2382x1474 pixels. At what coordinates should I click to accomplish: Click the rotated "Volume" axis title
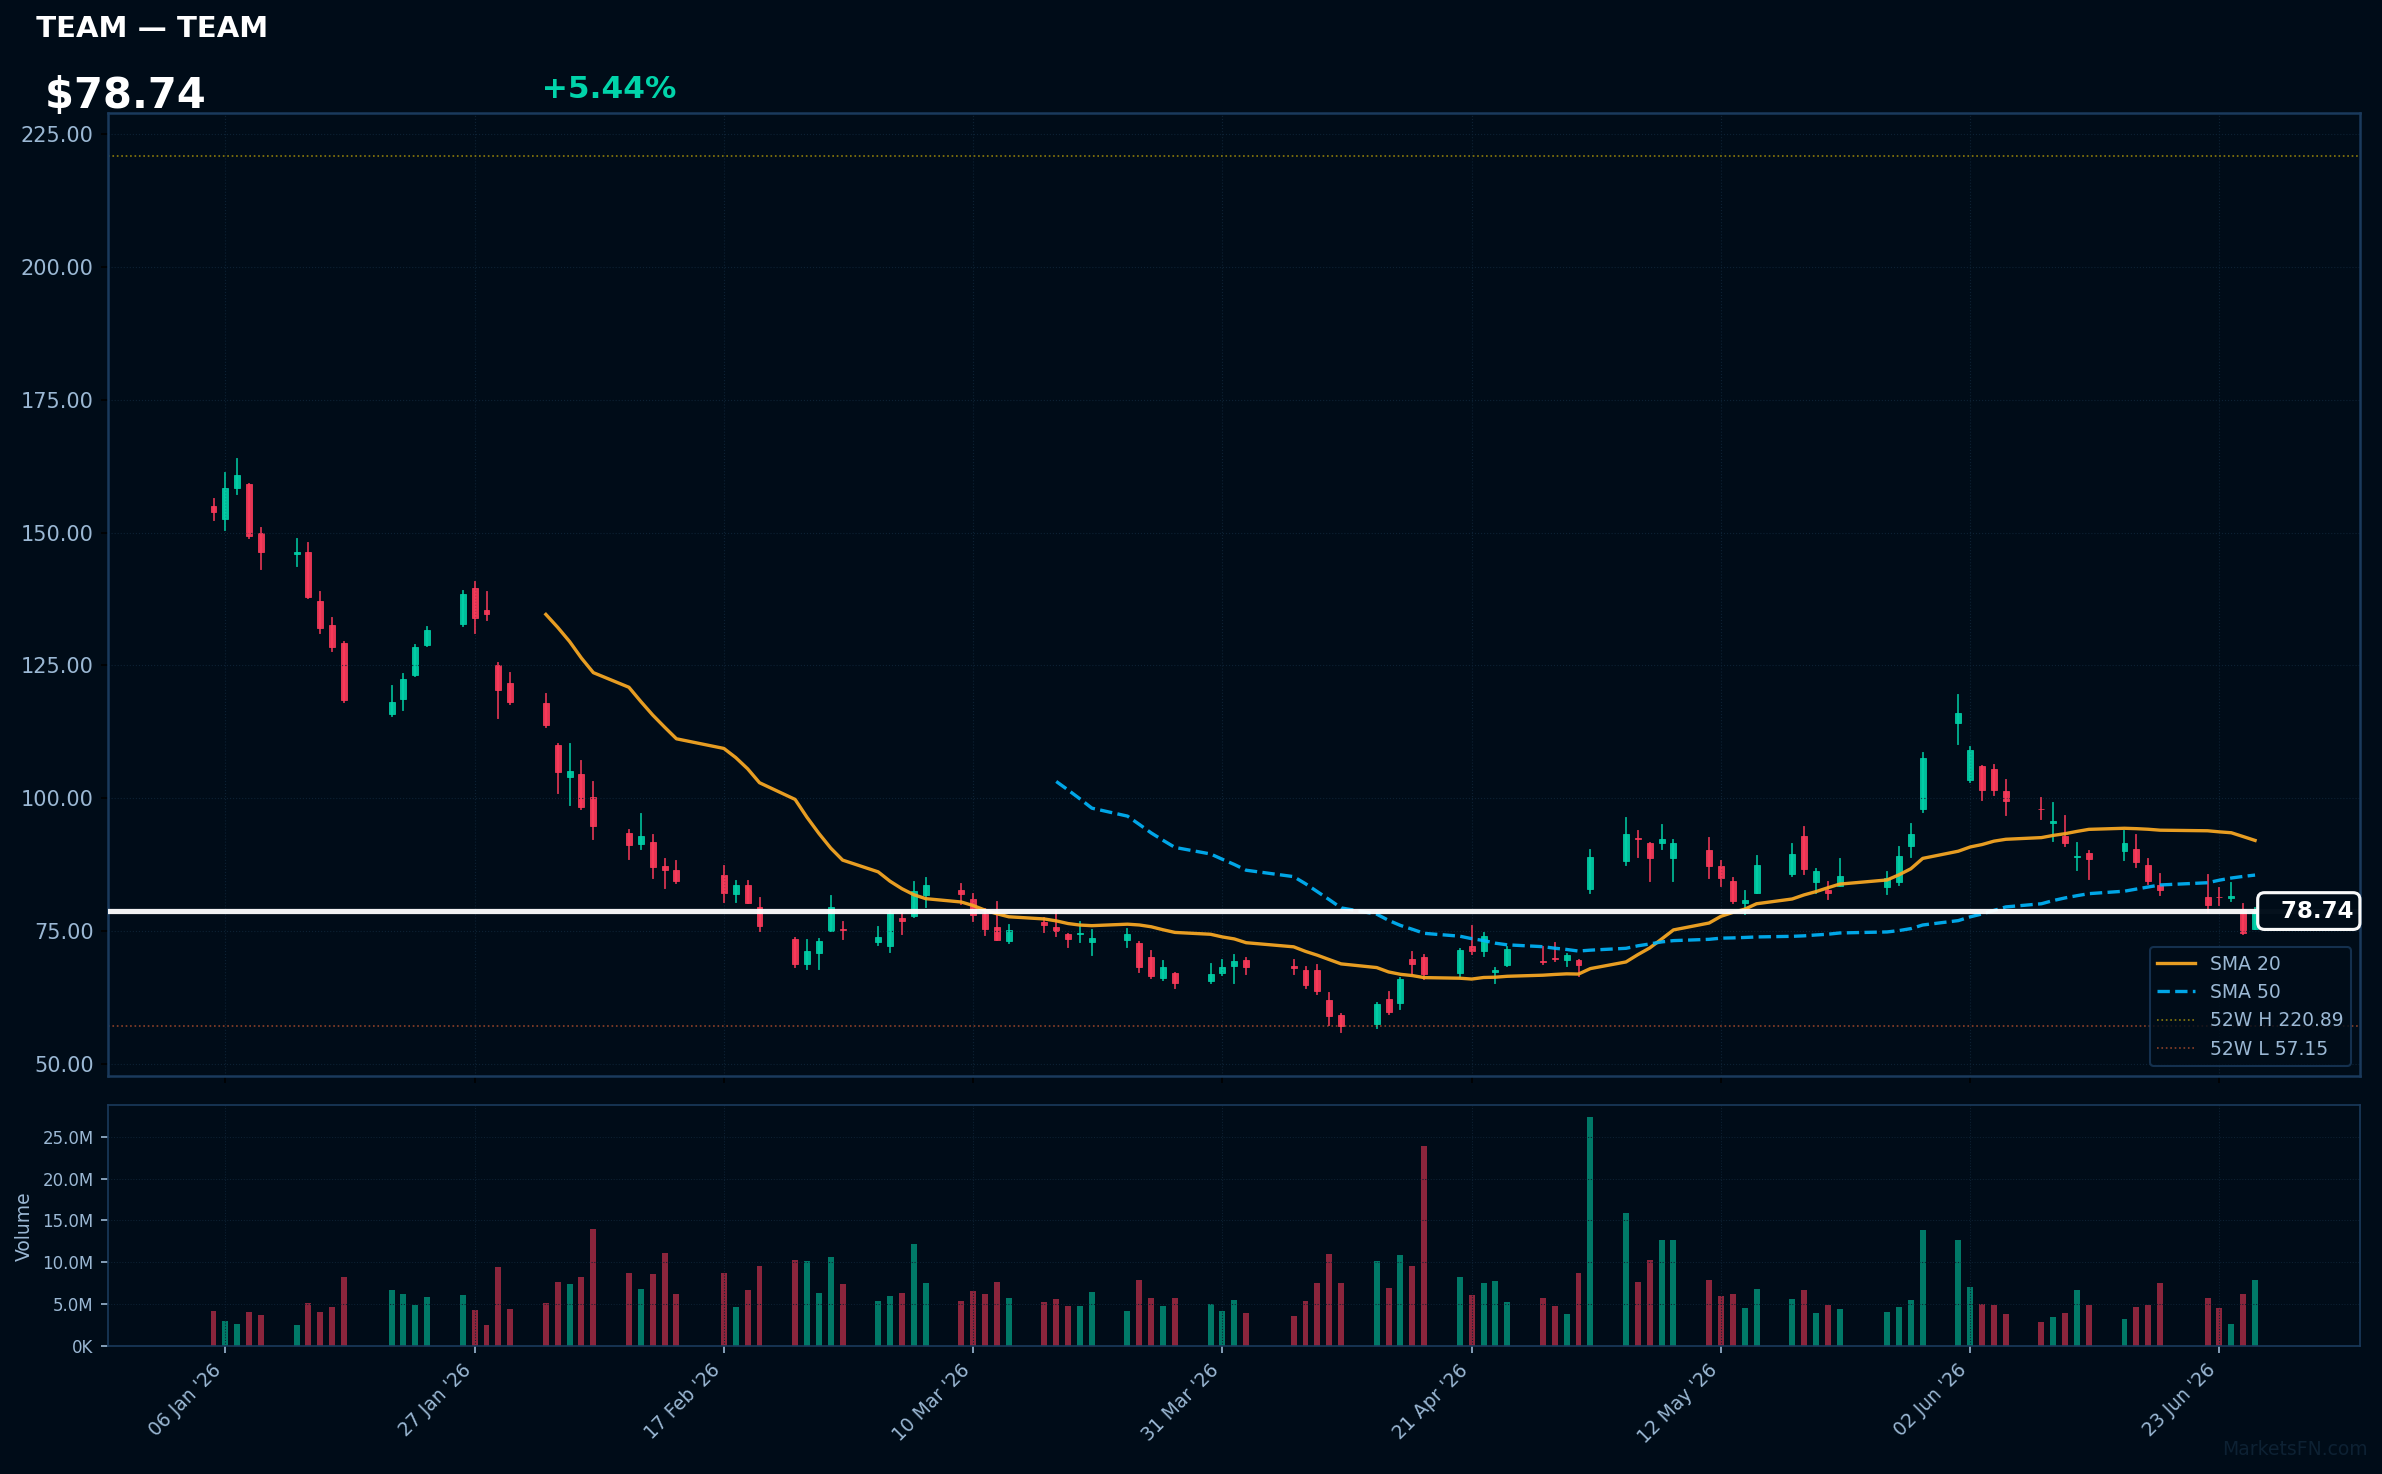pos(23,1227)
